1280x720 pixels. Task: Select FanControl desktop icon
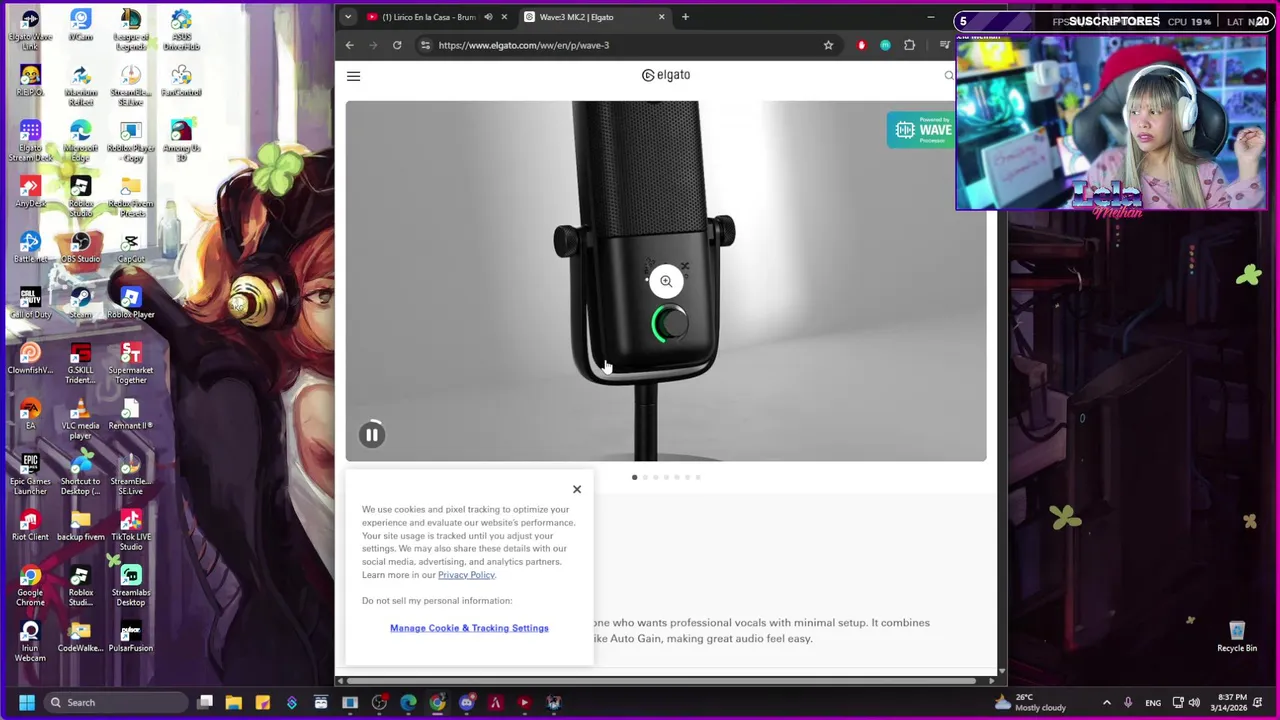(181, 81)
